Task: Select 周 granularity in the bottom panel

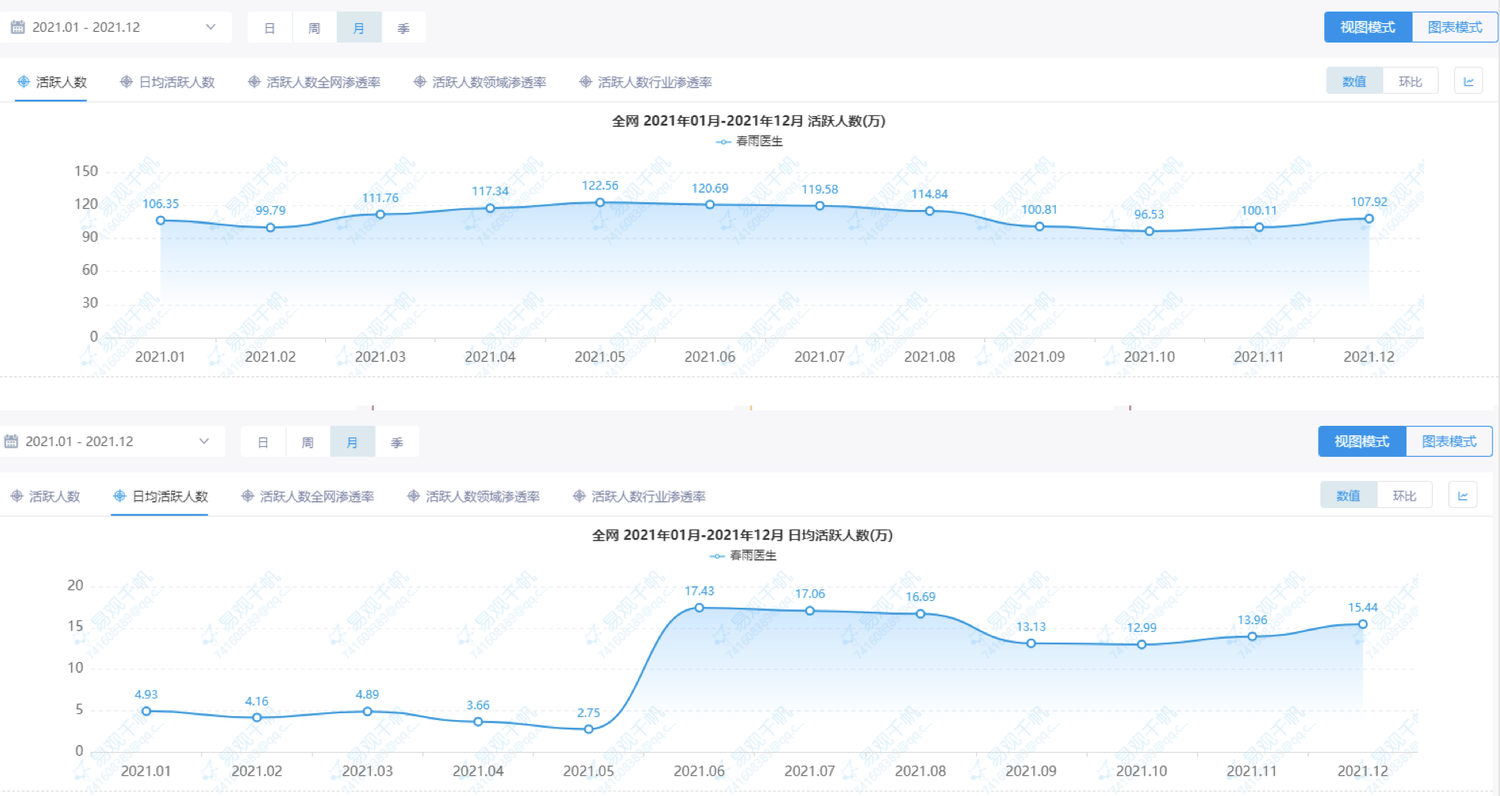Action: 308,442
